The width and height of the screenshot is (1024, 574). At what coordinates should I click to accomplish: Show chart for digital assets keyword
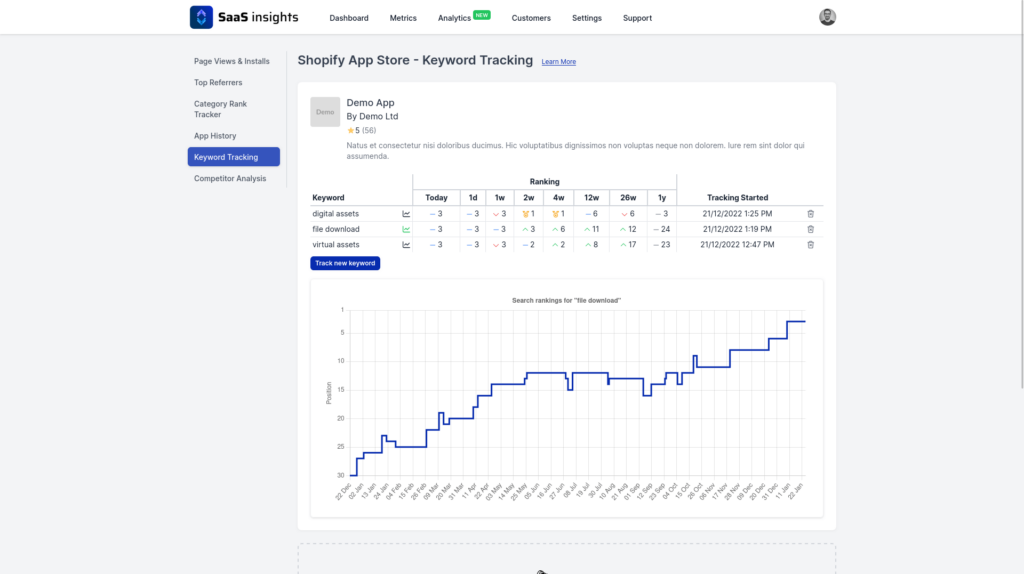(406, 214)
